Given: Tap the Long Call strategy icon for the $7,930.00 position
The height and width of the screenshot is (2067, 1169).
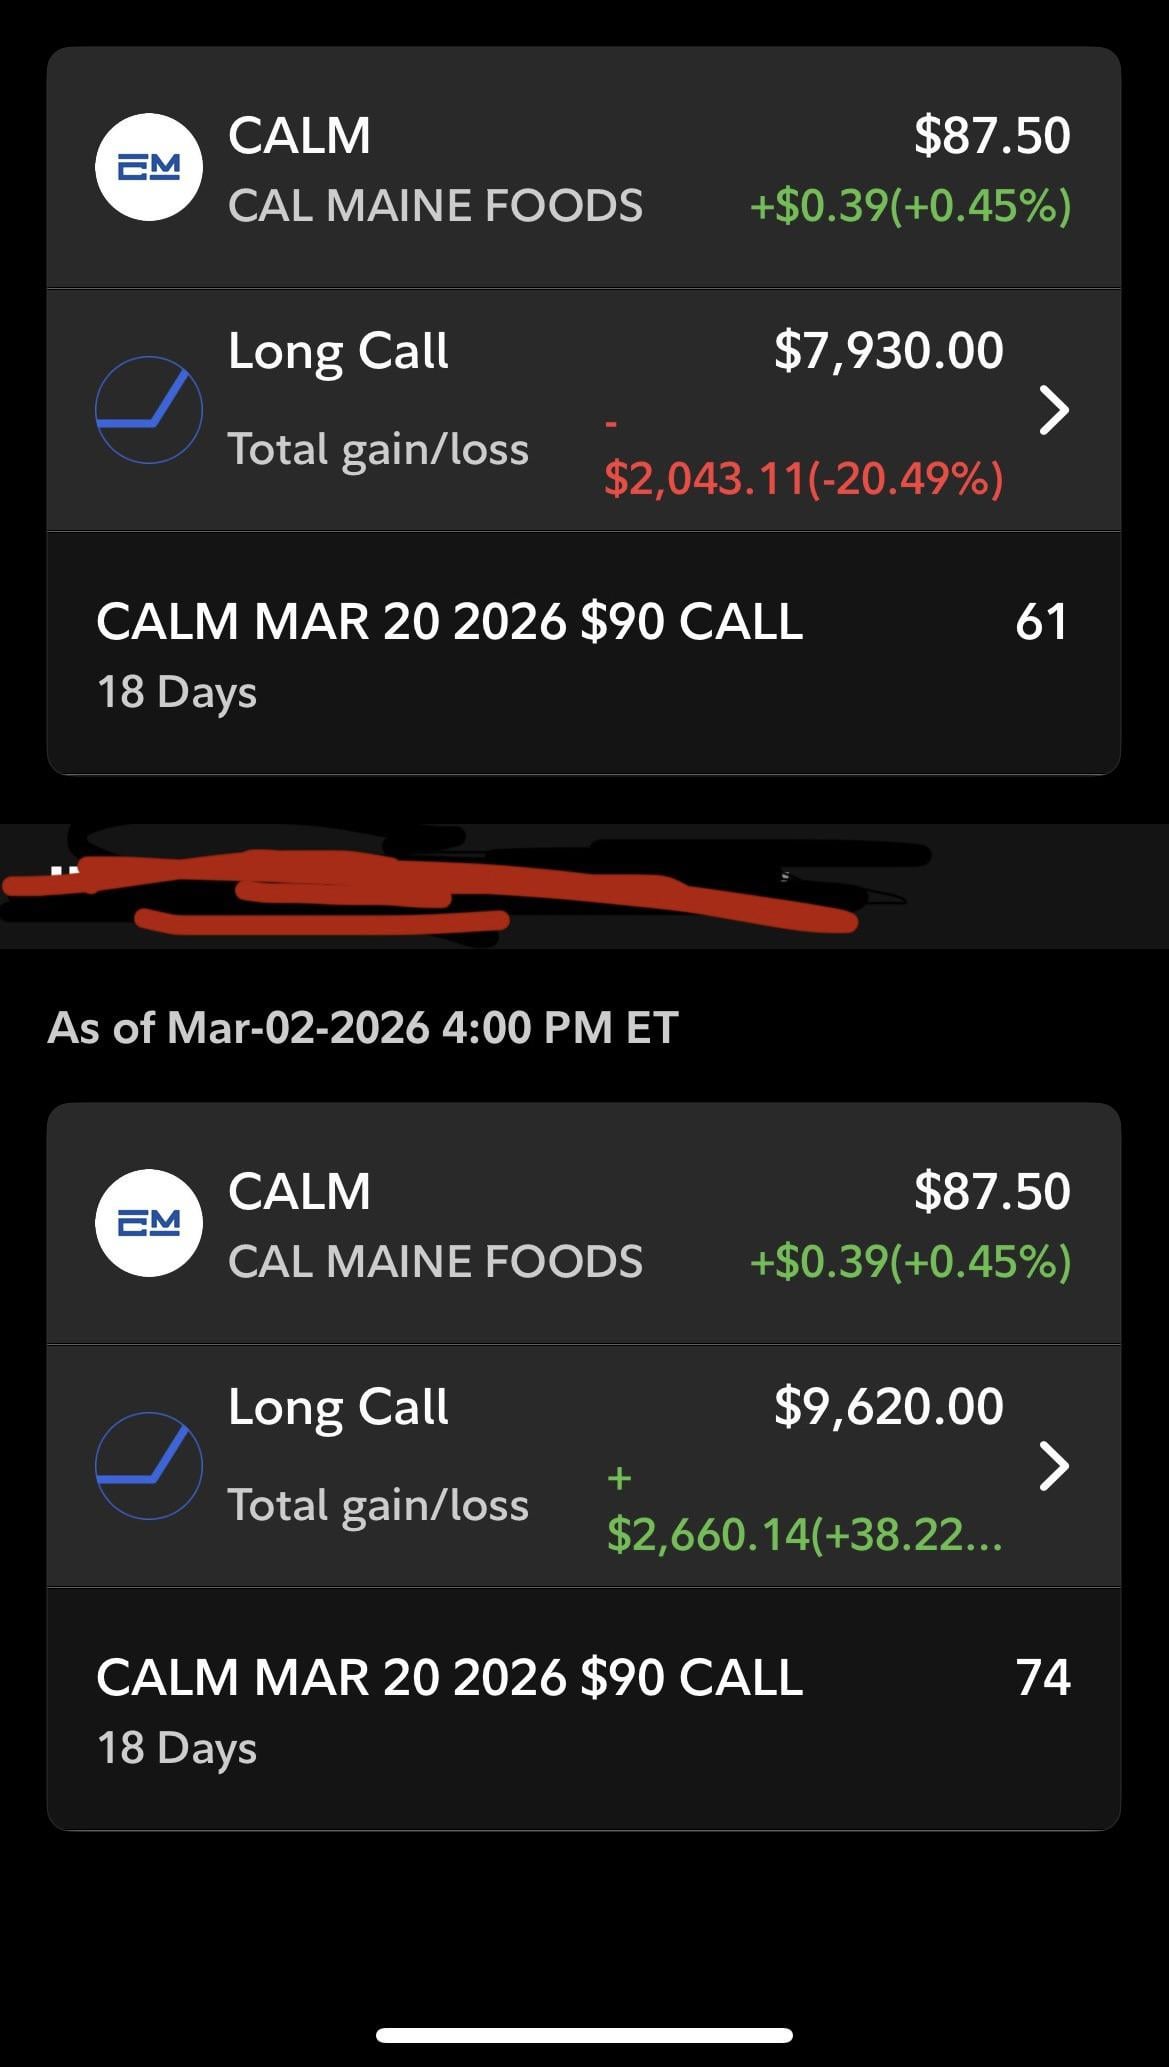Looking at the screenshot, I should 149,410.
